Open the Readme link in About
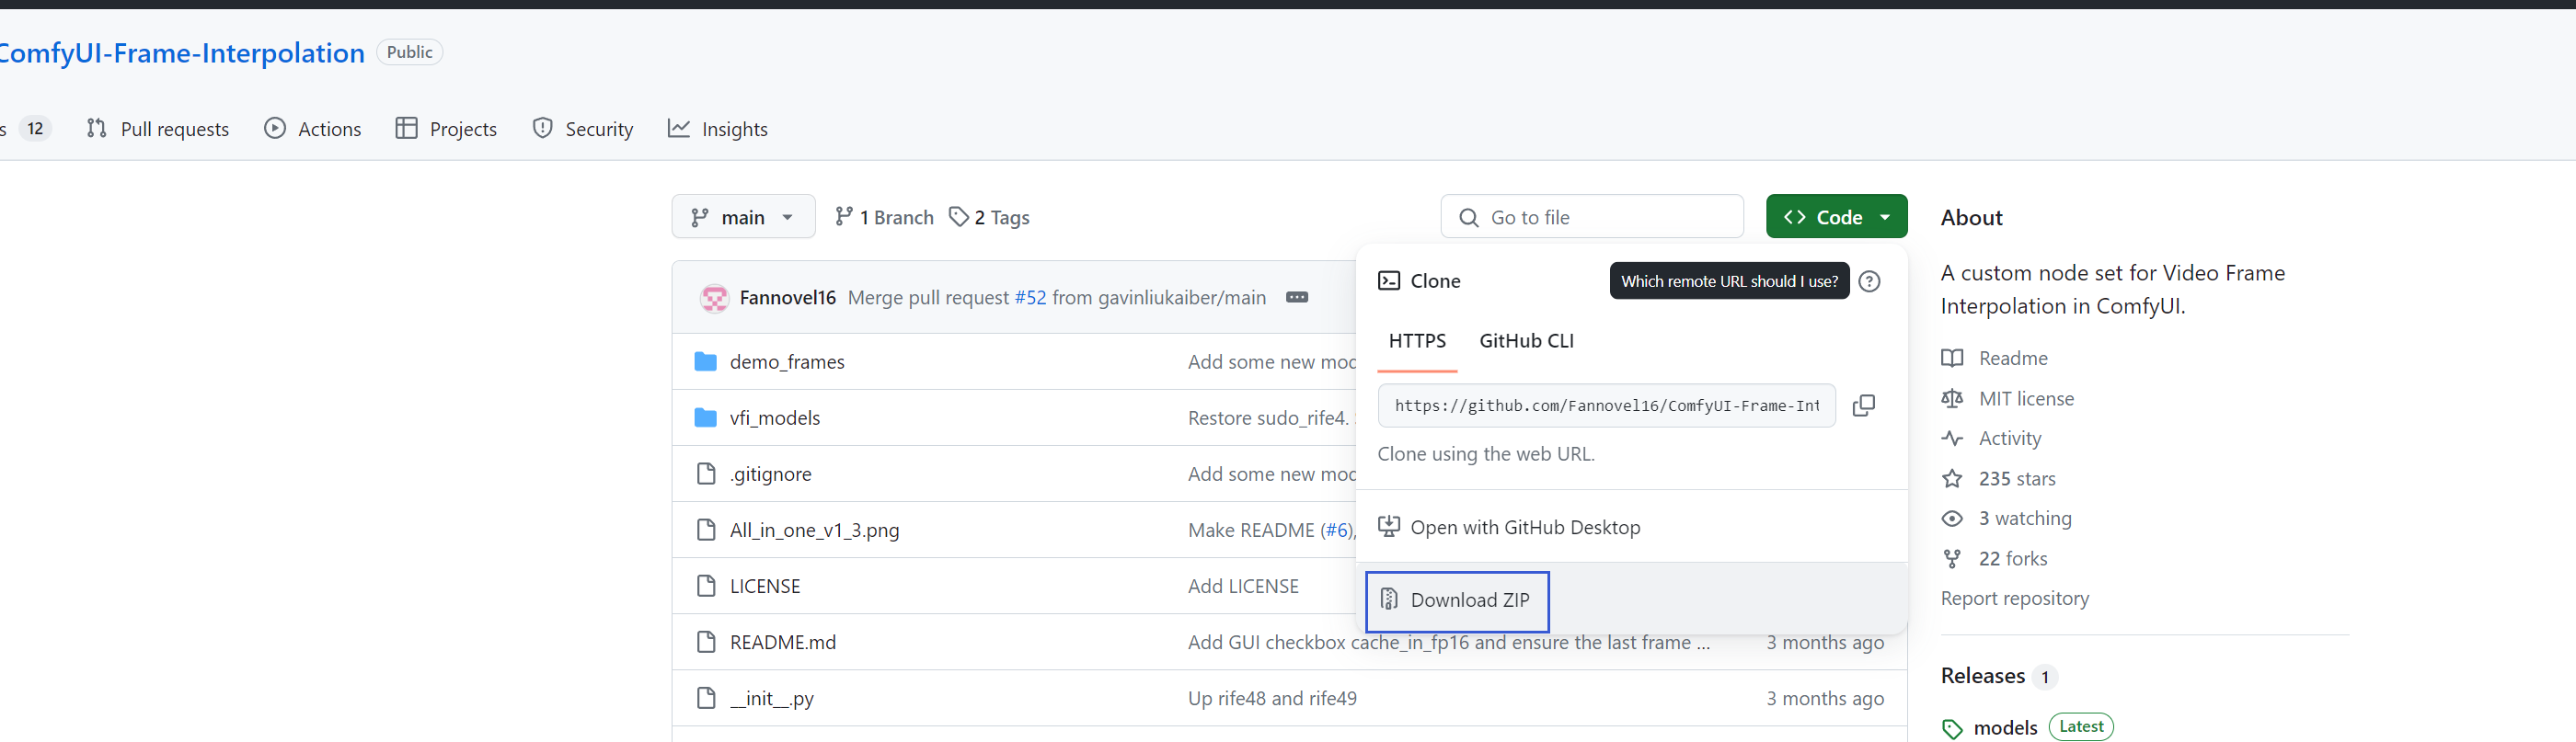Viewport: 2576px width, 742px height. [2013, 358]
